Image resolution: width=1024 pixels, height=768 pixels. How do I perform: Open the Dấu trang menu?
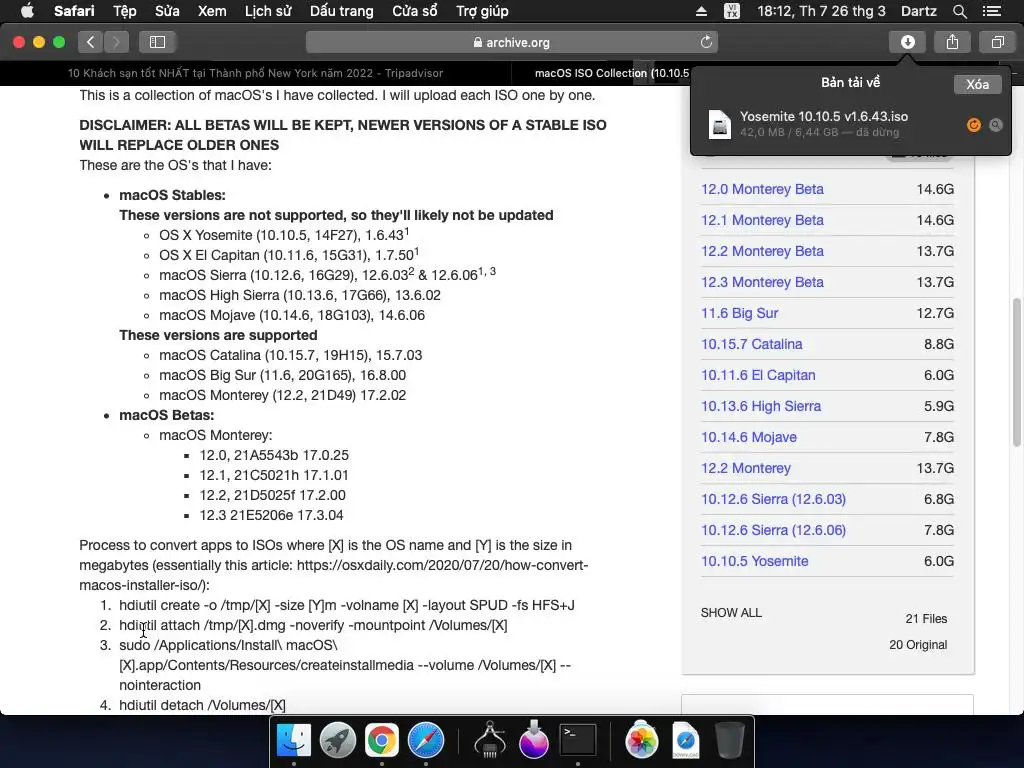pos(342,11)
